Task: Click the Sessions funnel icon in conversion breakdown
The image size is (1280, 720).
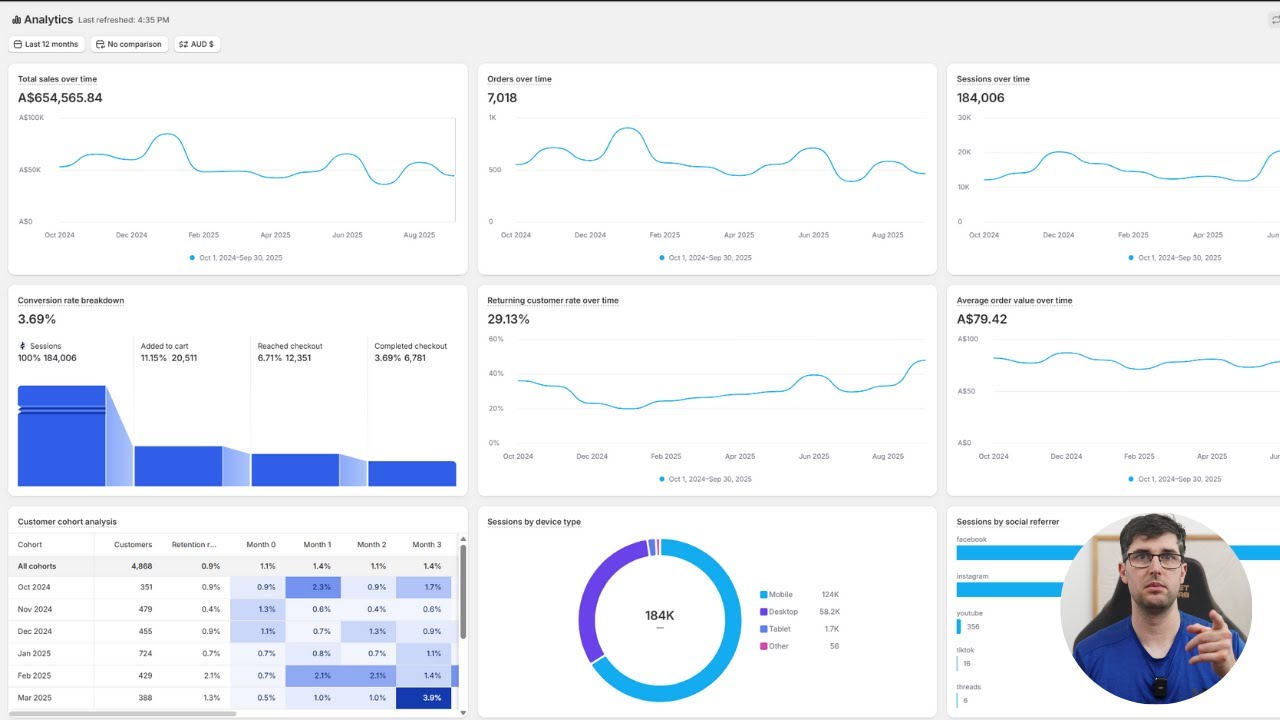Action: coord(22,346)
